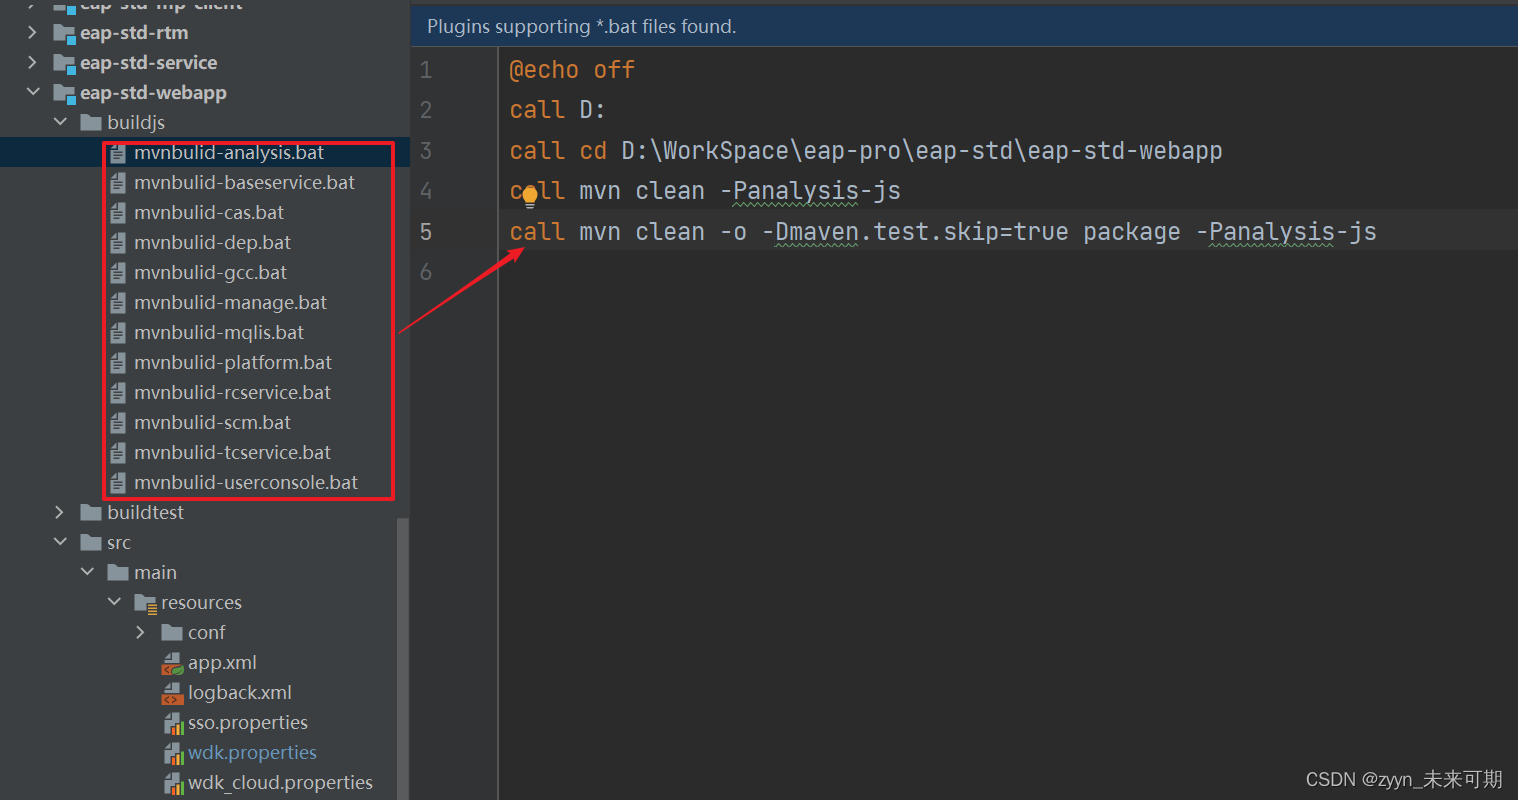1518x800 pixels.
Task: Open mvnbulid-mqlis.bat file
Action: tap(219, 332)
